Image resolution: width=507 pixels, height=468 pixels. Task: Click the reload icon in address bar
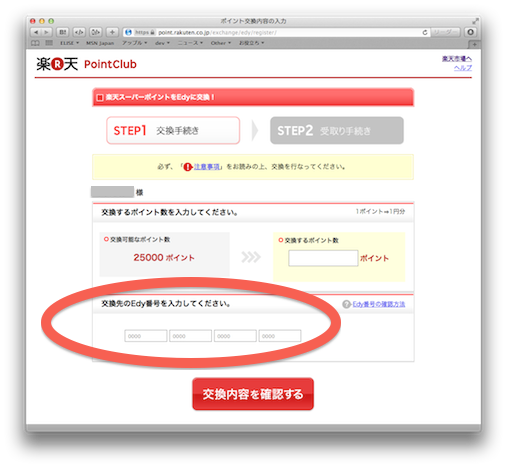point(424,32)
